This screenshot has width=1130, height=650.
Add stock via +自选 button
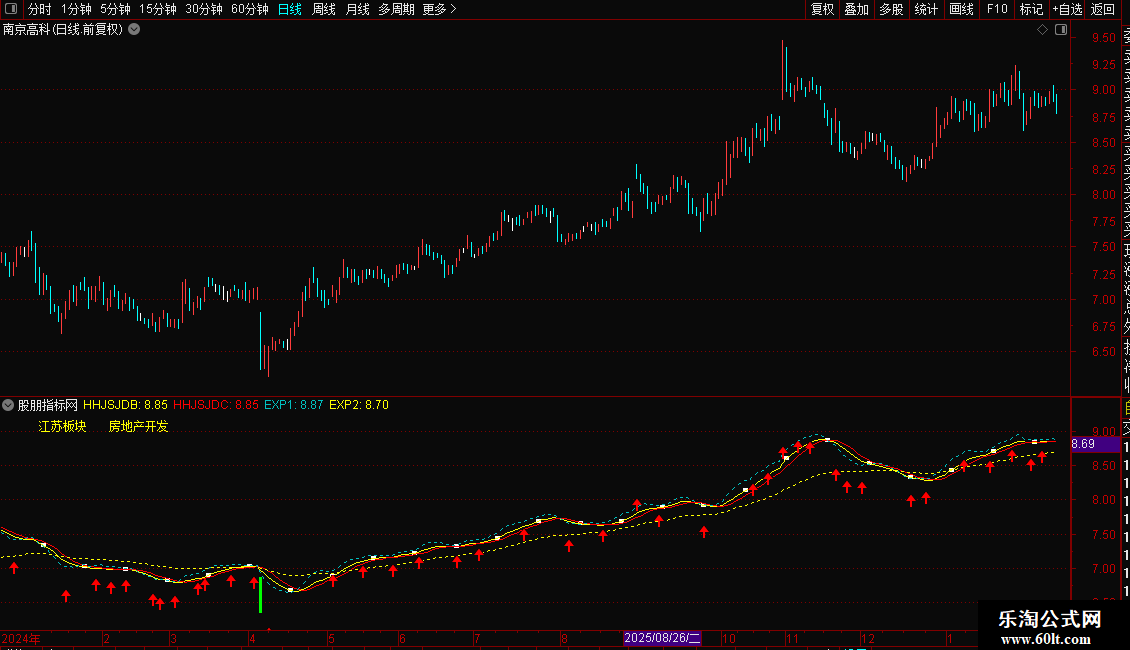coord(1067,9)
